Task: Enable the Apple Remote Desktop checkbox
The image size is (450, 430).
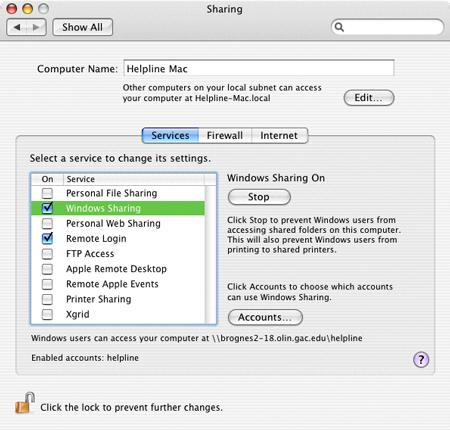Action: click(x=47, y=269)
